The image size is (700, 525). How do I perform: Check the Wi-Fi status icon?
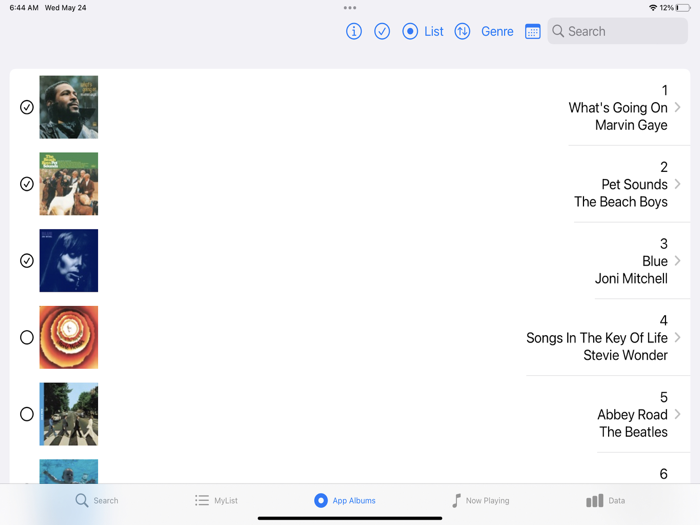pyautogui.click(x=653, y=8)
